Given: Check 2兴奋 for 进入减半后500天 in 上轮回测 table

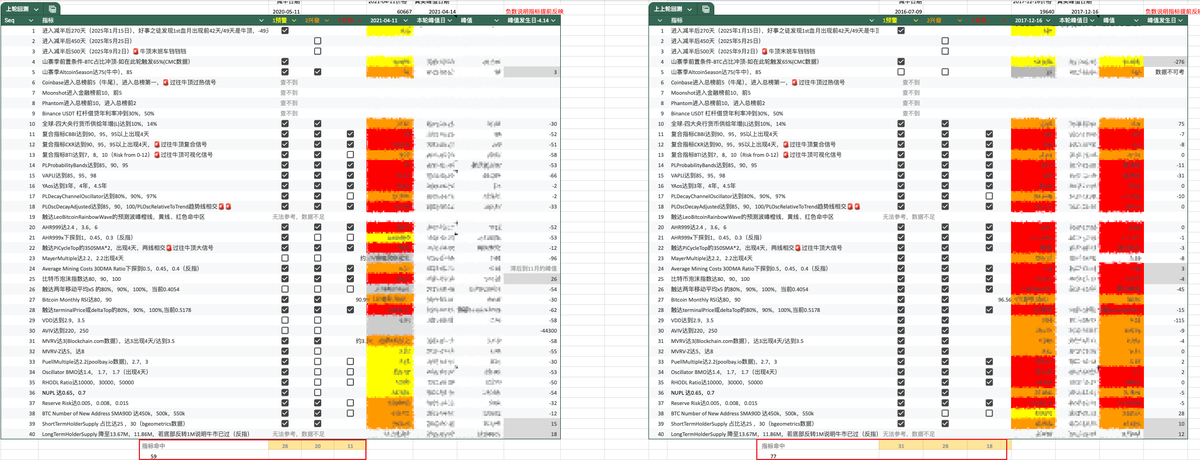Looking at the screenshot, I should pyautogui.click(x=317, y=51).
